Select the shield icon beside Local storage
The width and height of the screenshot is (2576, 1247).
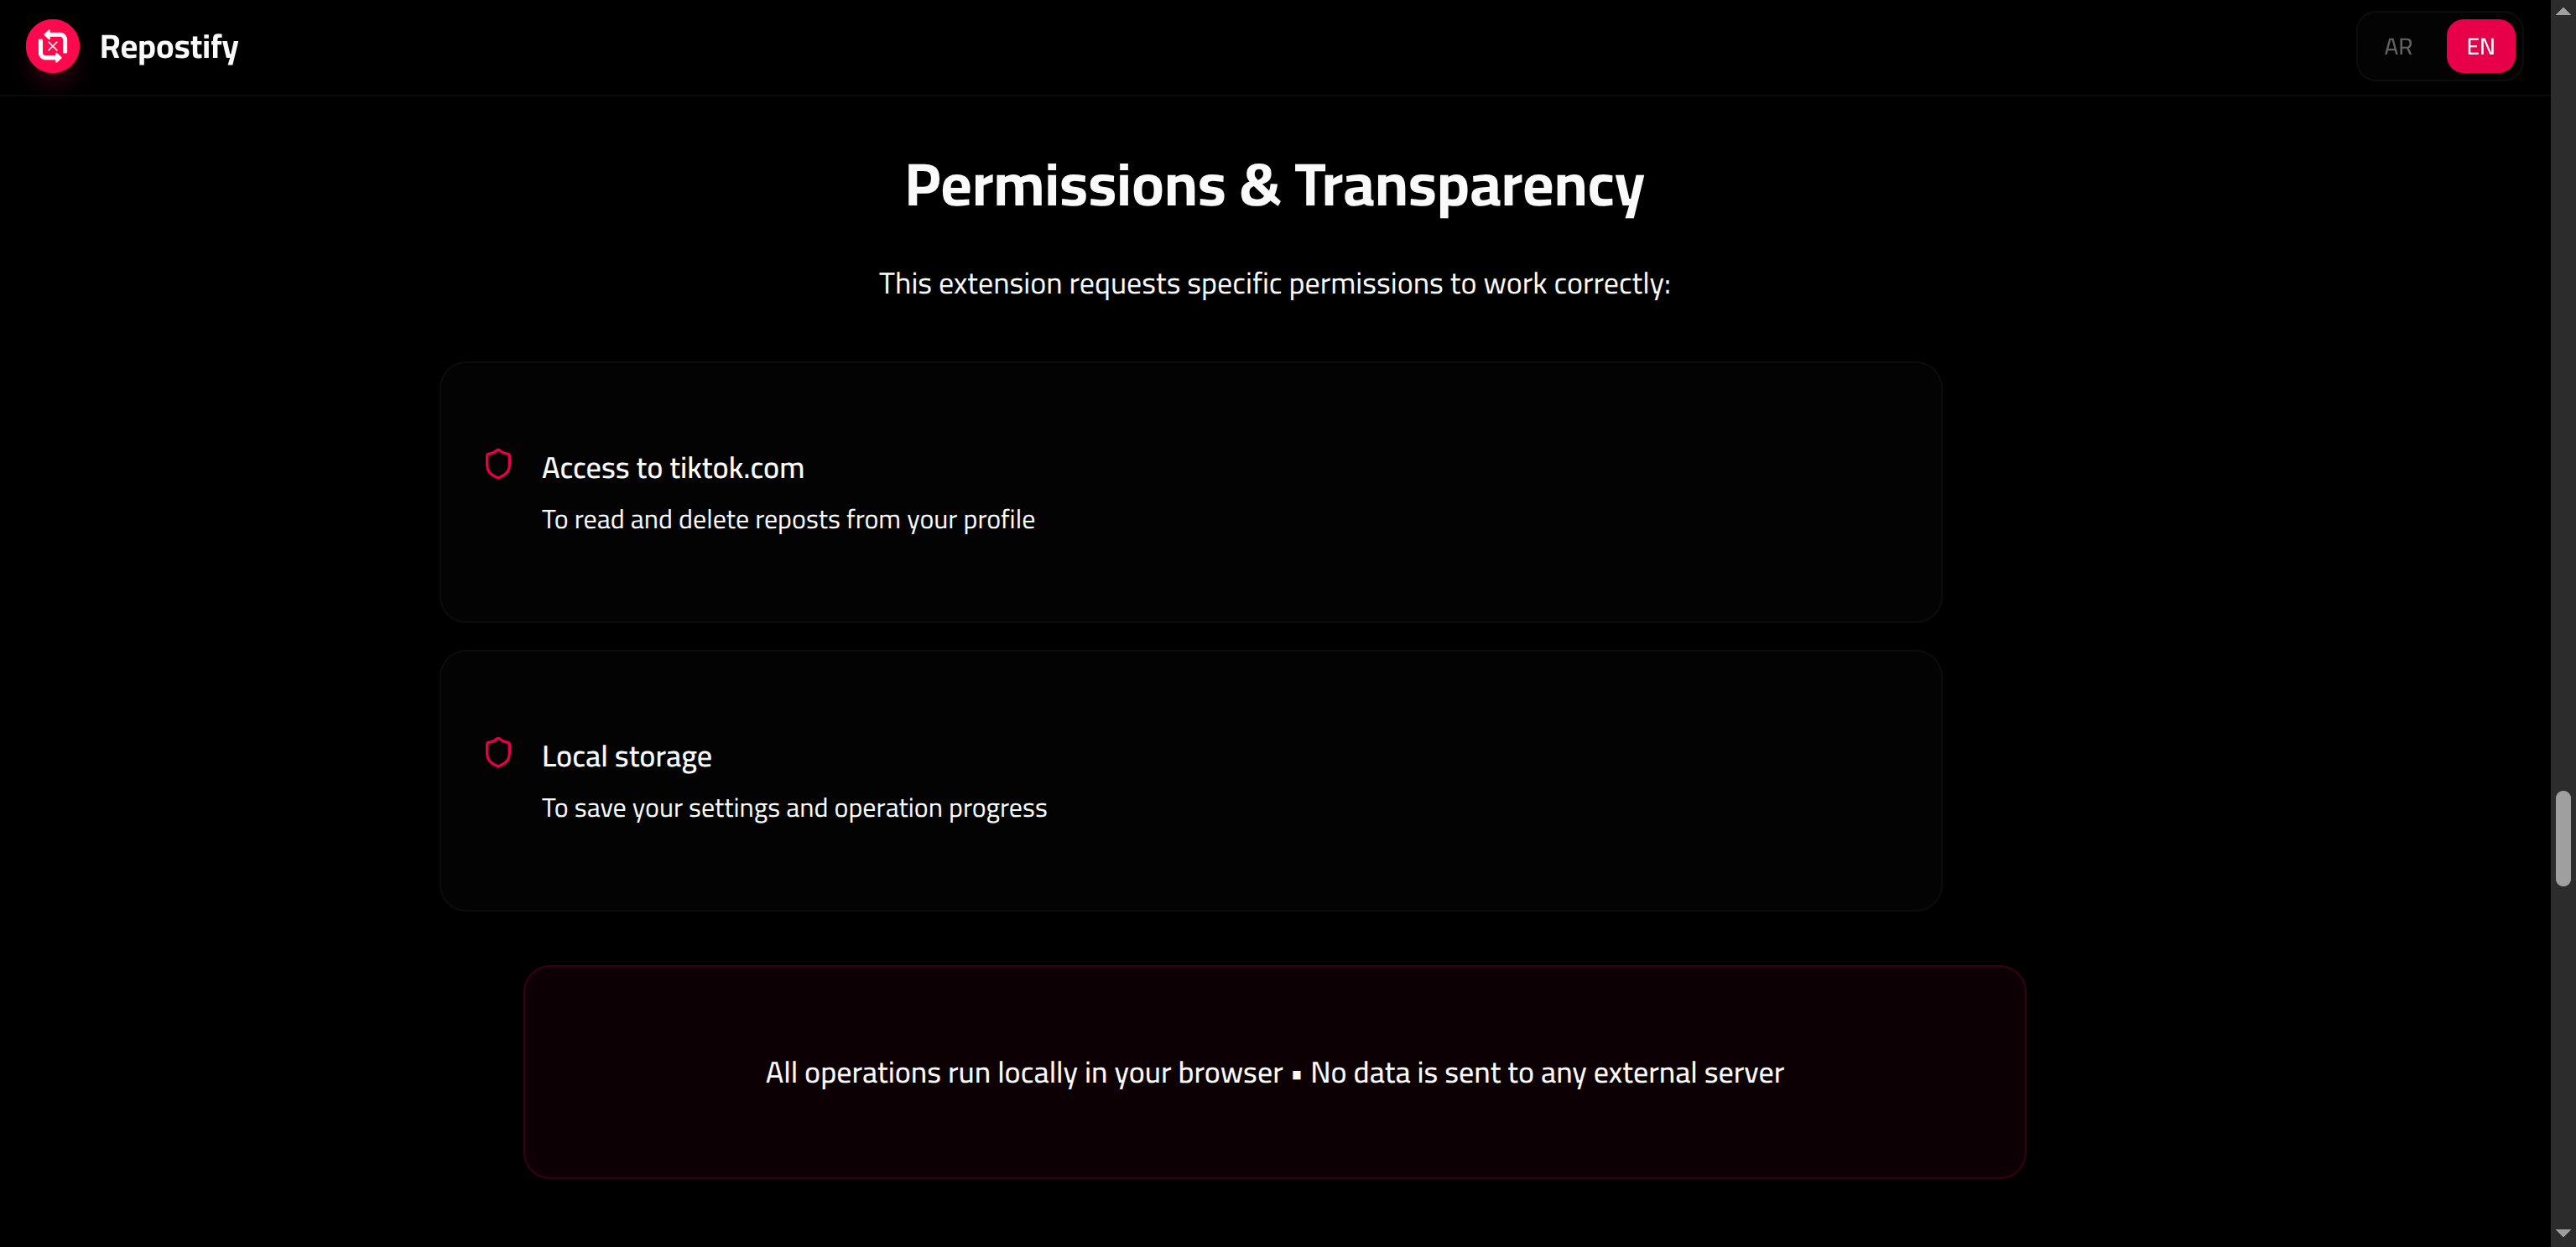coord(499,752)
